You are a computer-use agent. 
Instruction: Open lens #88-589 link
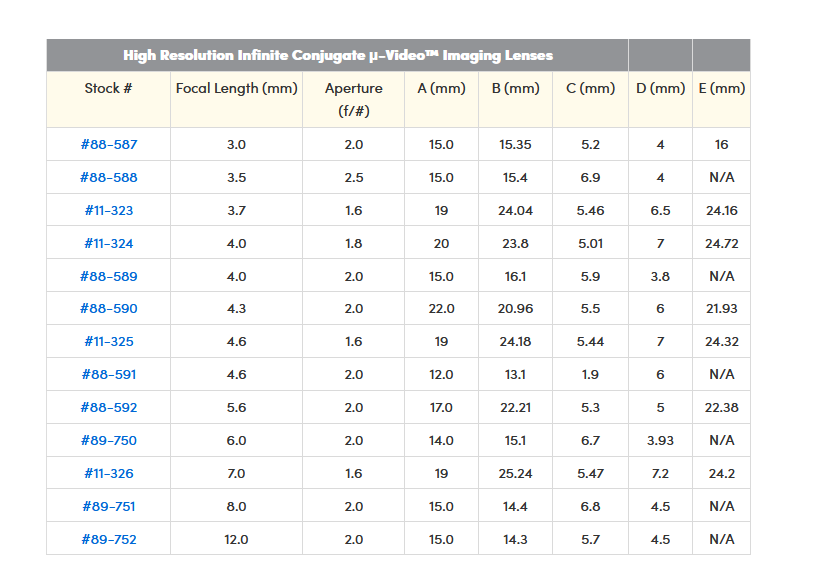(109, 277)
